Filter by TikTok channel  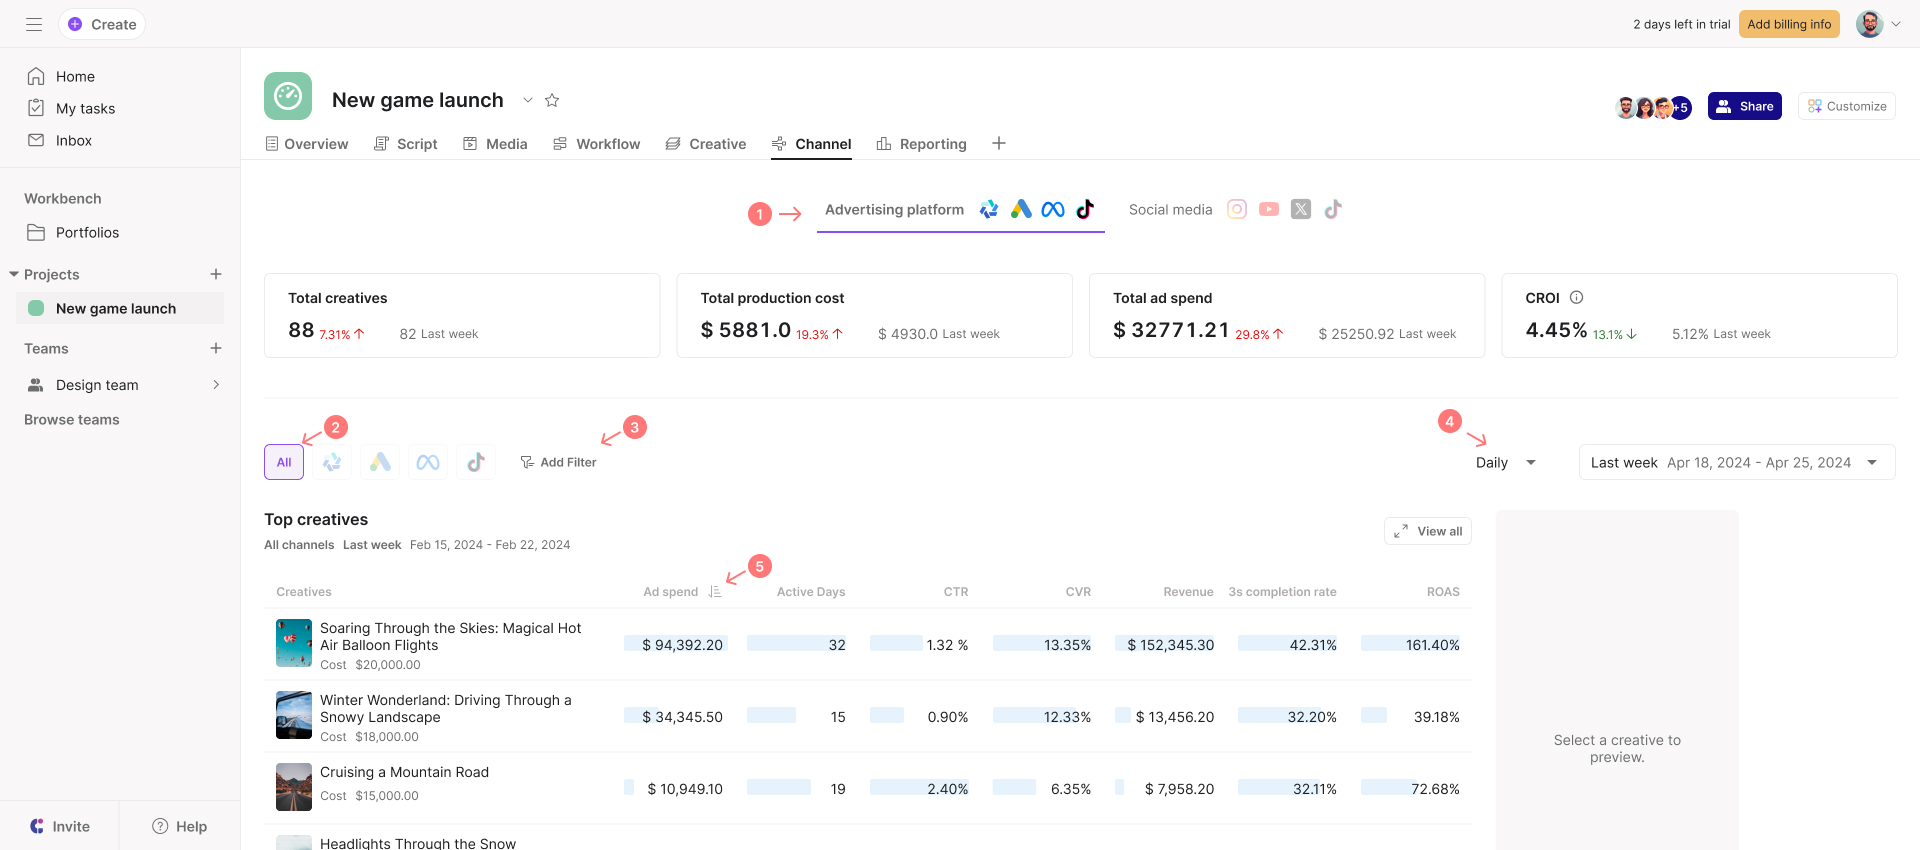tap(476, 462)
